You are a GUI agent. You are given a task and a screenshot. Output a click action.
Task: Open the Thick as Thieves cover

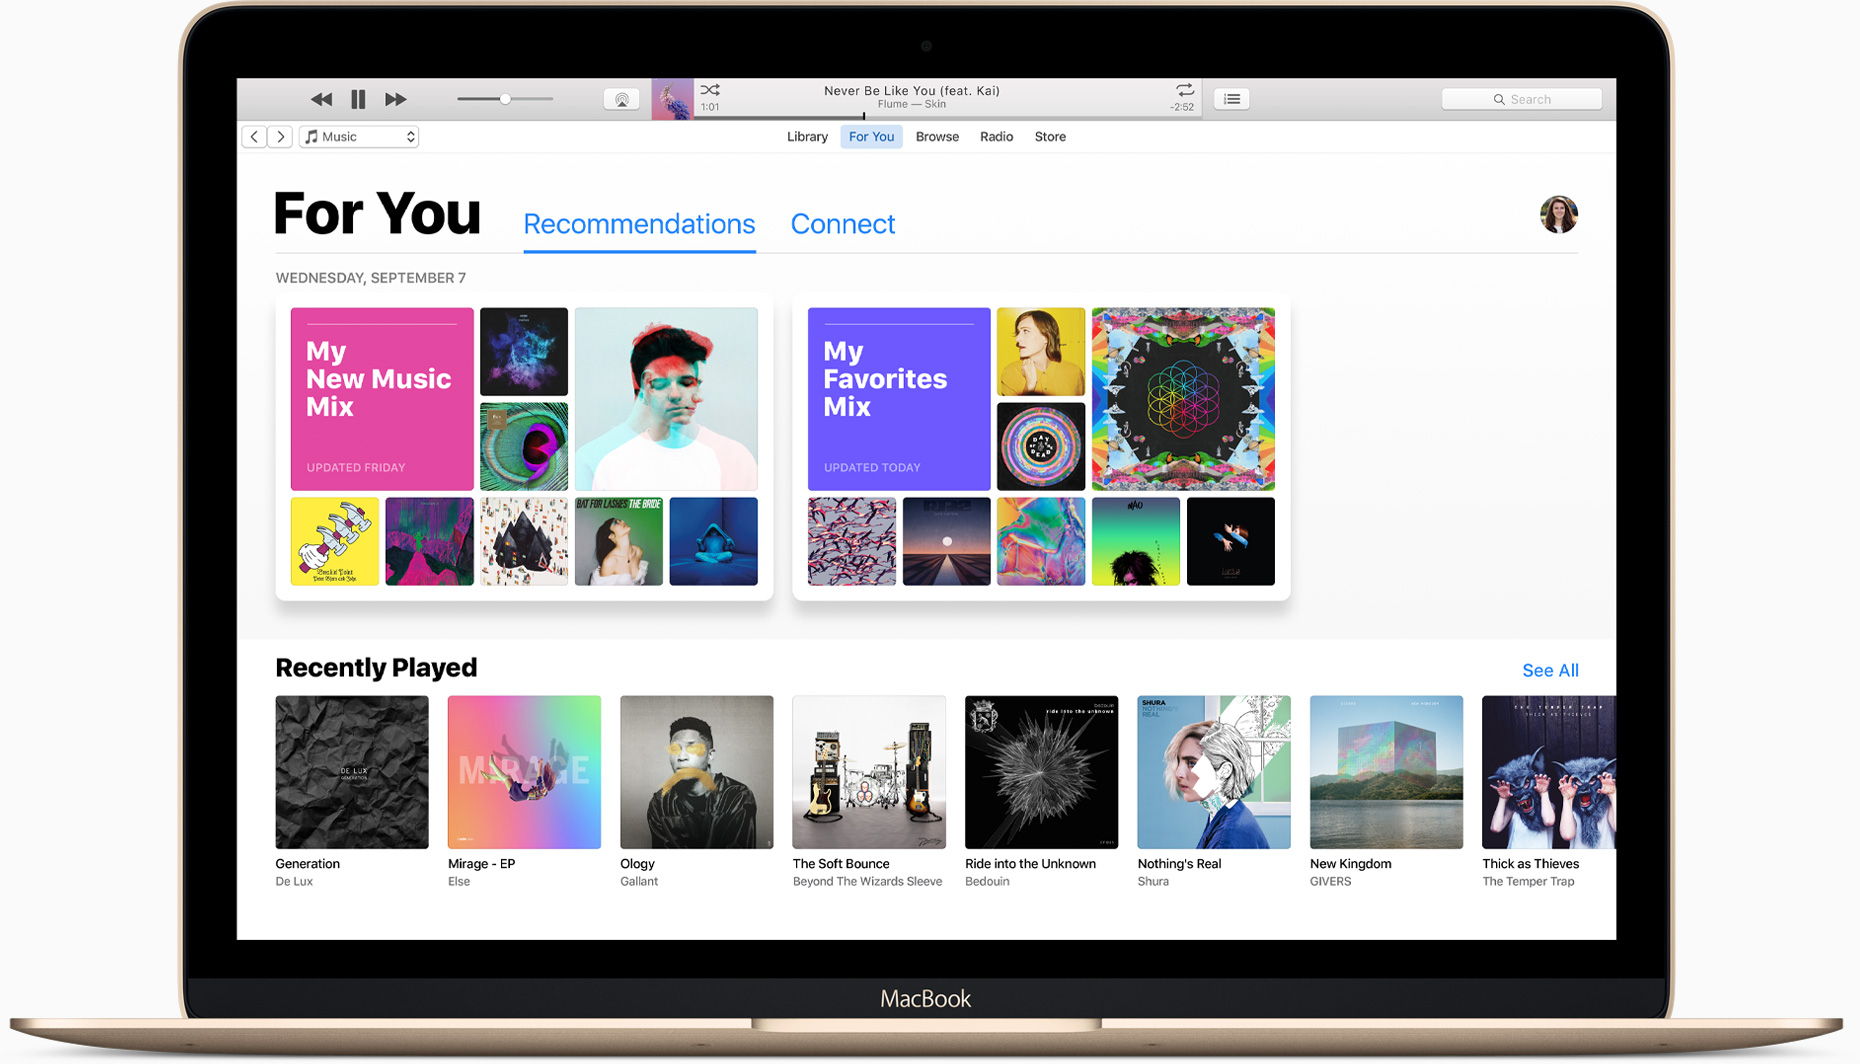[1548, 772]
